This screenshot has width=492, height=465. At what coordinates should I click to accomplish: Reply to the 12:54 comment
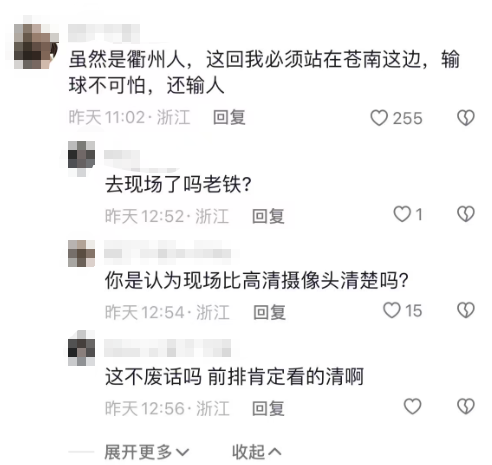click(269, 313)
